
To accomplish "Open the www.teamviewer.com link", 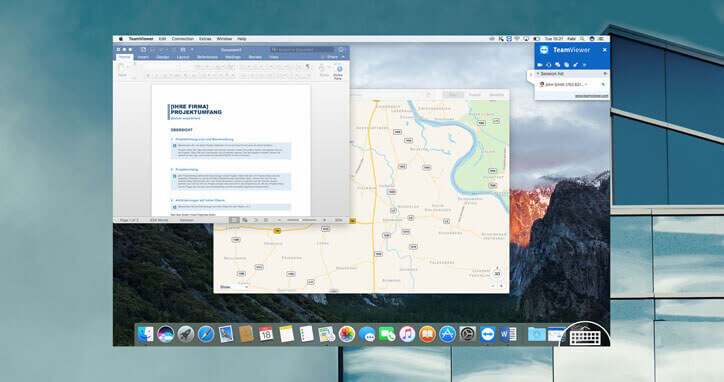I will click(591, 96).
